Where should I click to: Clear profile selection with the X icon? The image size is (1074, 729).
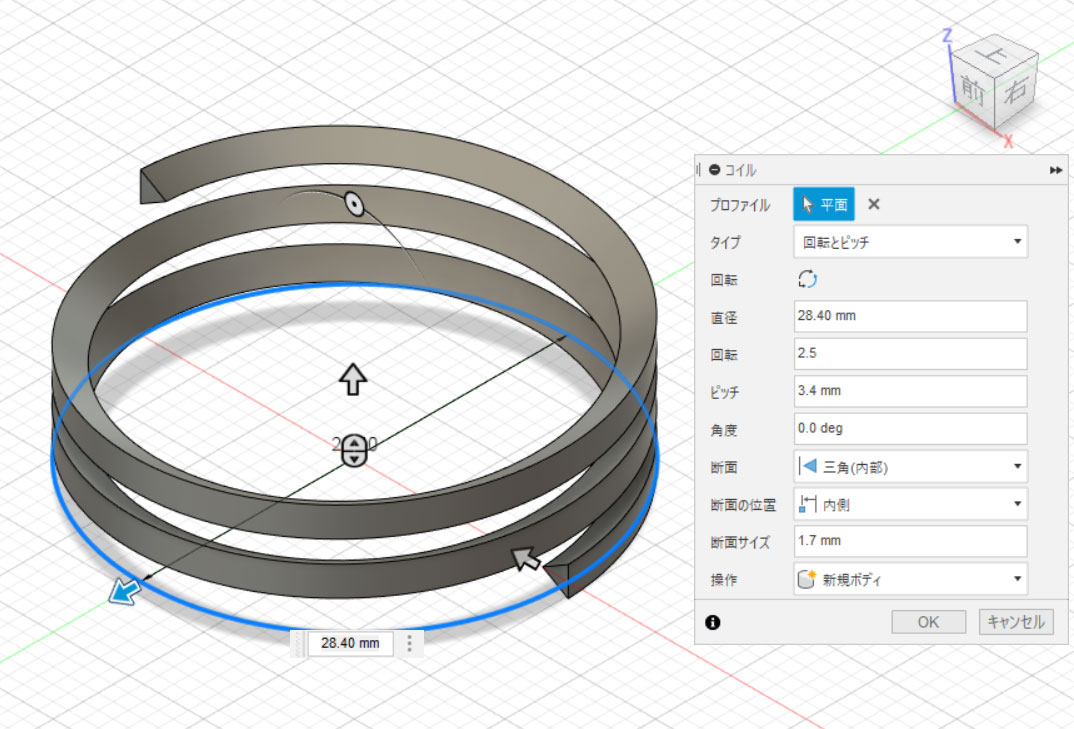pos(873,204)
